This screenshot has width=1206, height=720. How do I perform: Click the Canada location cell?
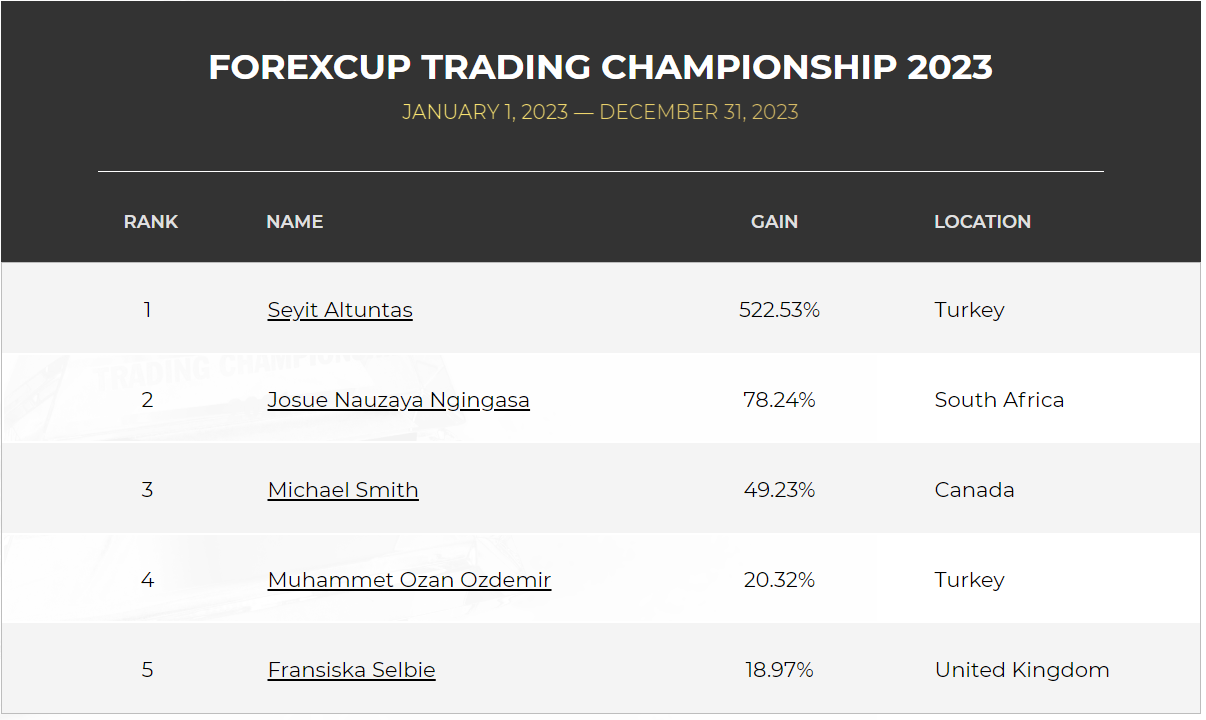pos(974,490)
